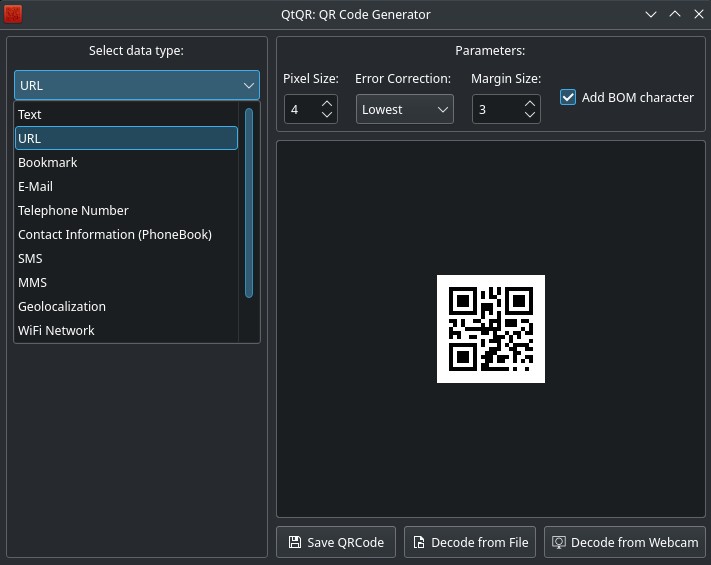Open the Error Correction dropdown showing Lowest

click(404, 109)
